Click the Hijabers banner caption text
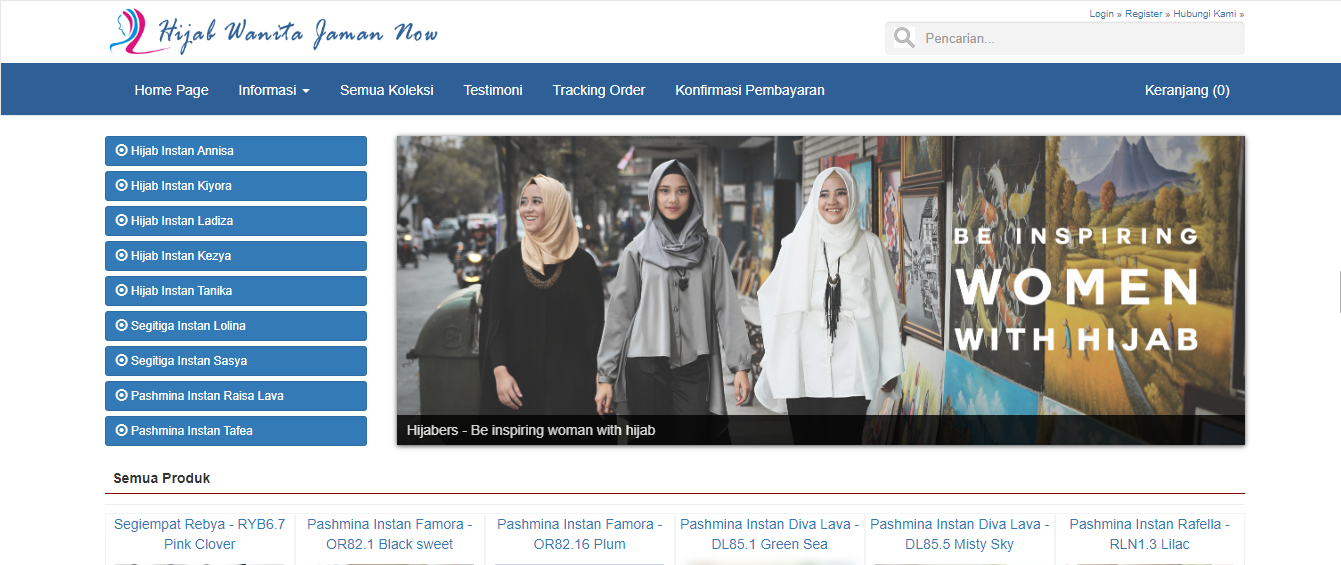This screenshot has height=565, width=1341. click(x=531, y=431)
